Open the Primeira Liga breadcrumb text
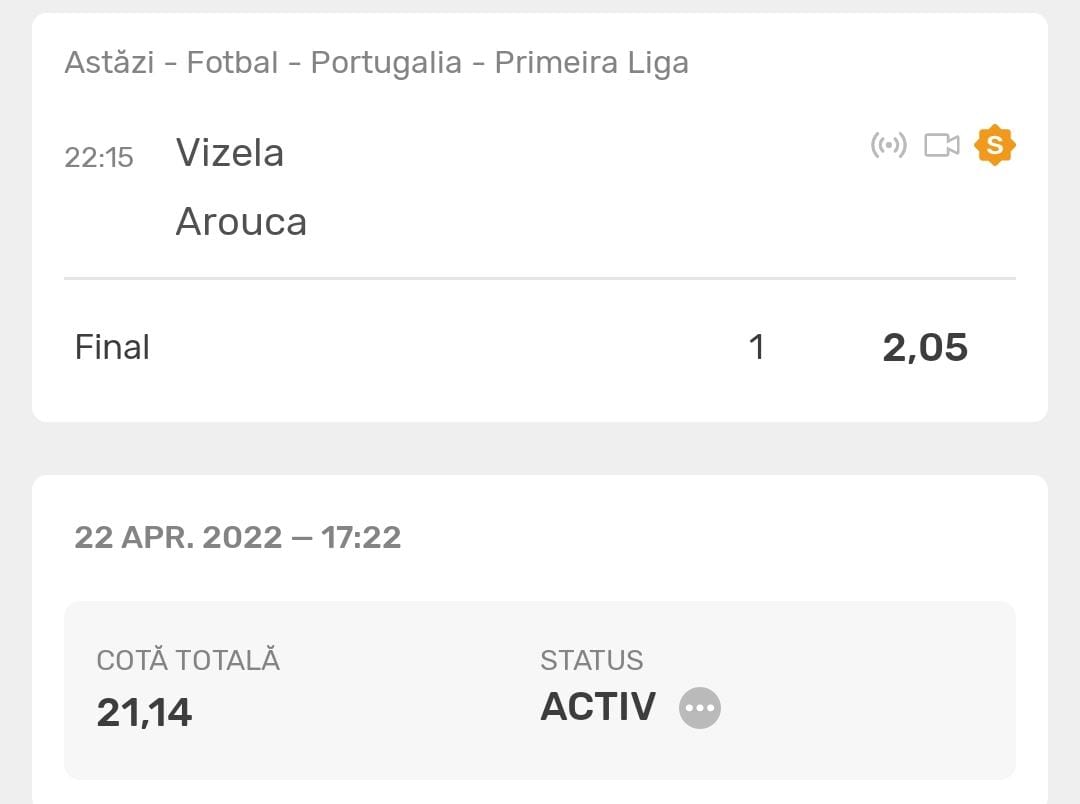This screenshot has height=804, width=1080. pos(591,63)
